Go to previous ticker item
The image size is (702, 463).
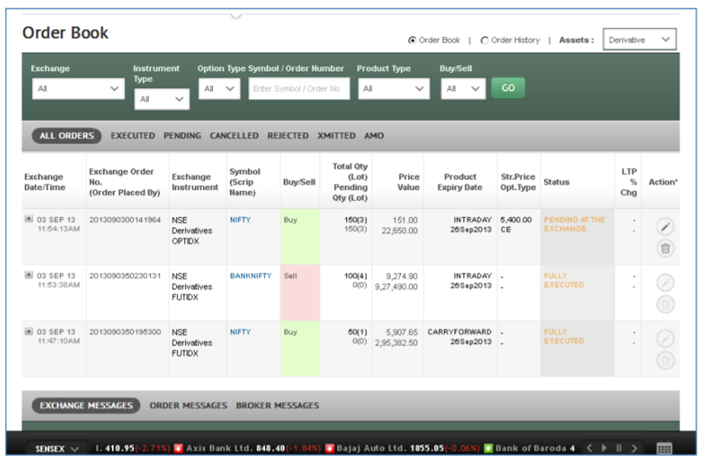590,448
